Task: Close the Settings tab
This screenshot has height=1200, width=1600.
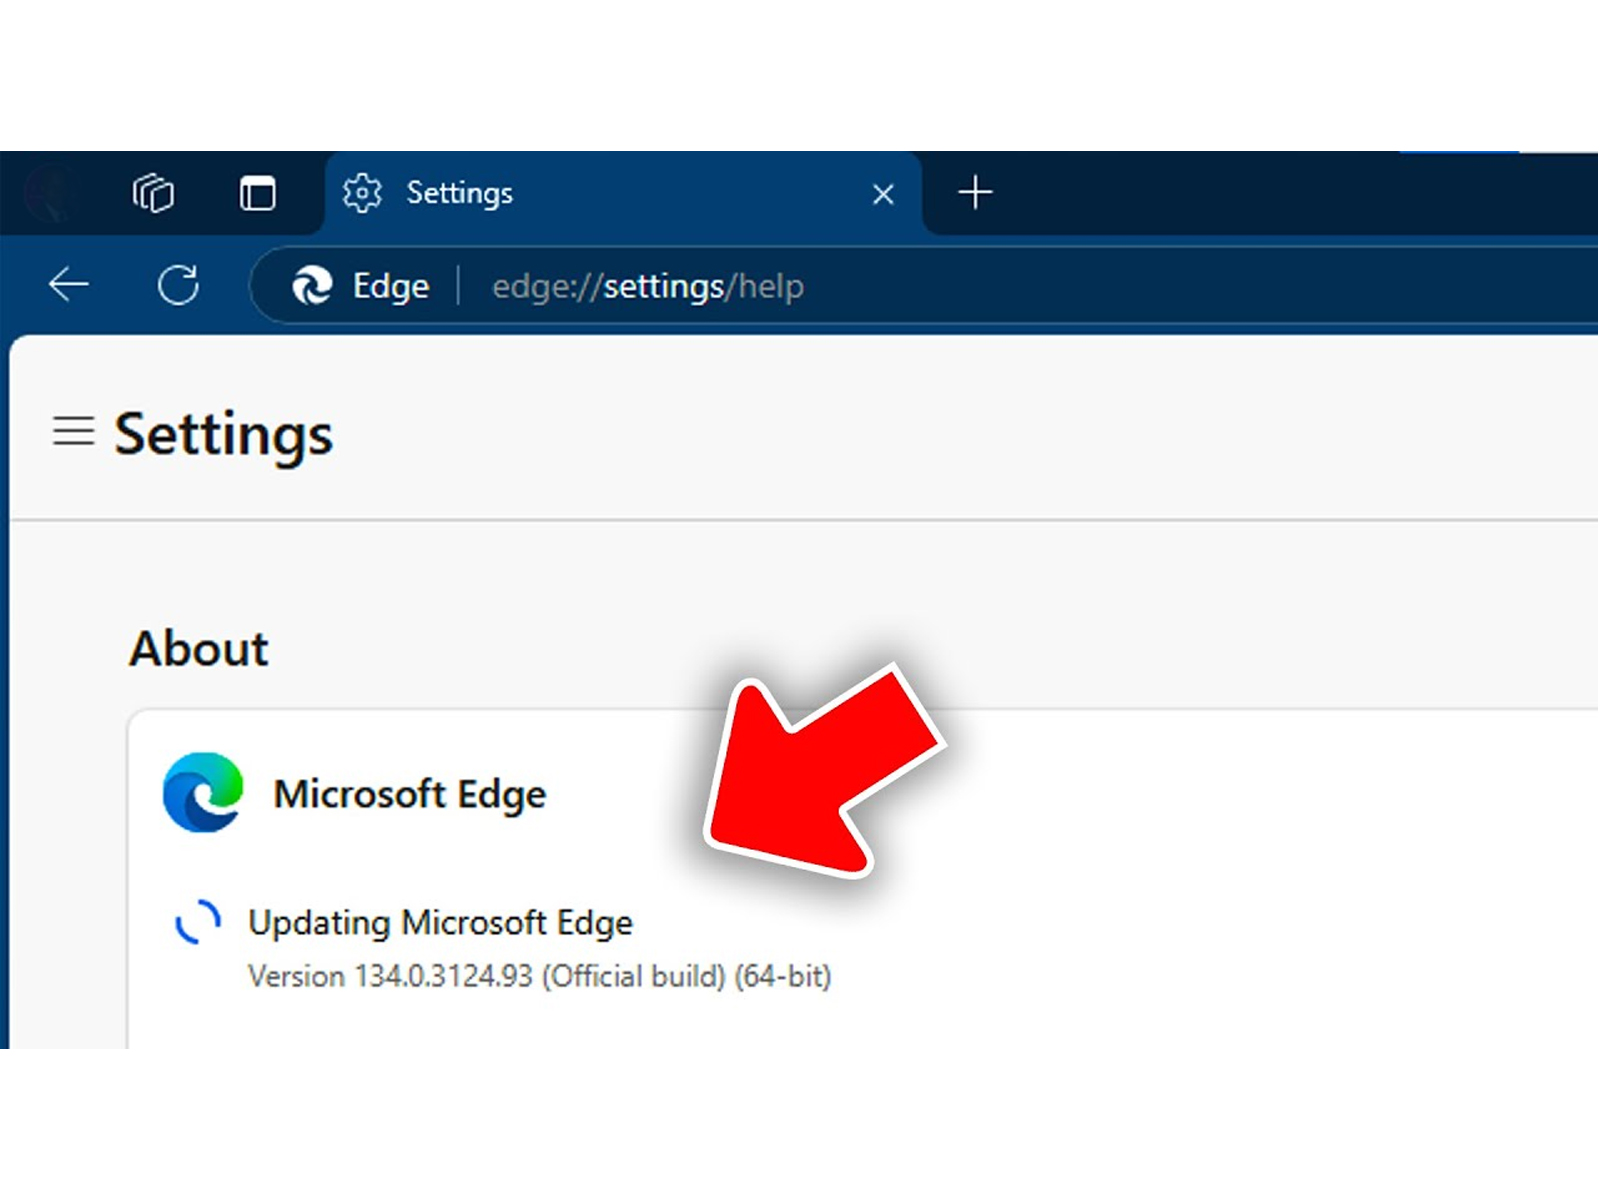Action: pyautogui.click(x=883, y=194)
